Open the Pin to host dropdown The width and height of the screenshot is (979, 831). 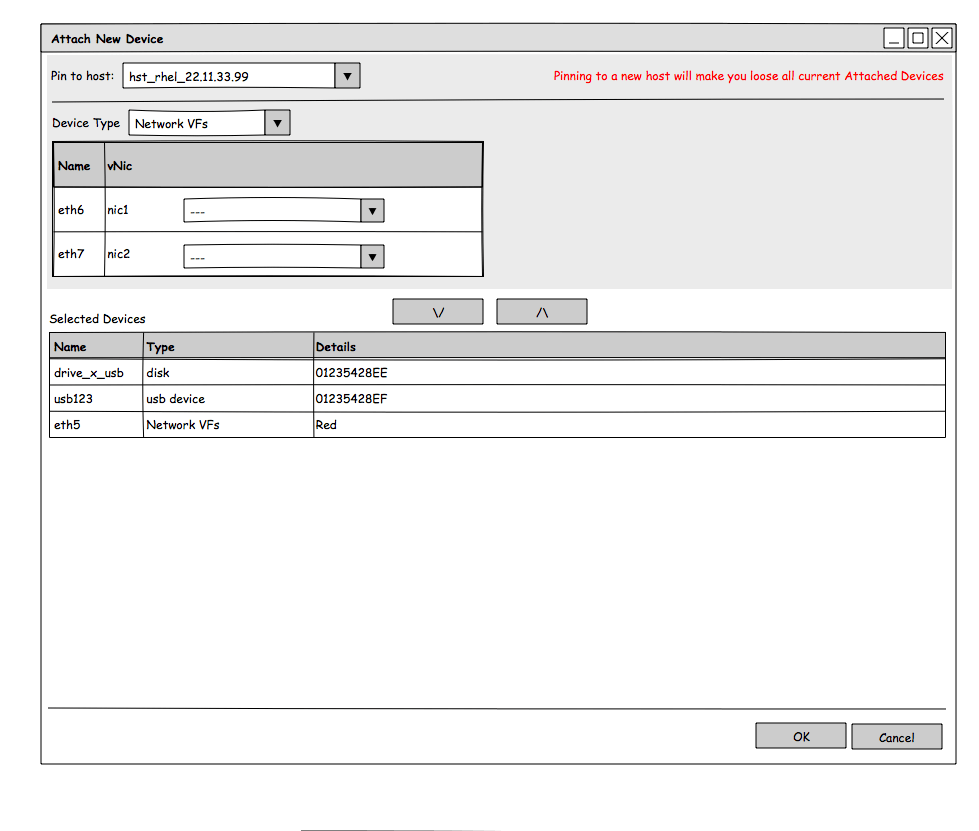[347, 76]
